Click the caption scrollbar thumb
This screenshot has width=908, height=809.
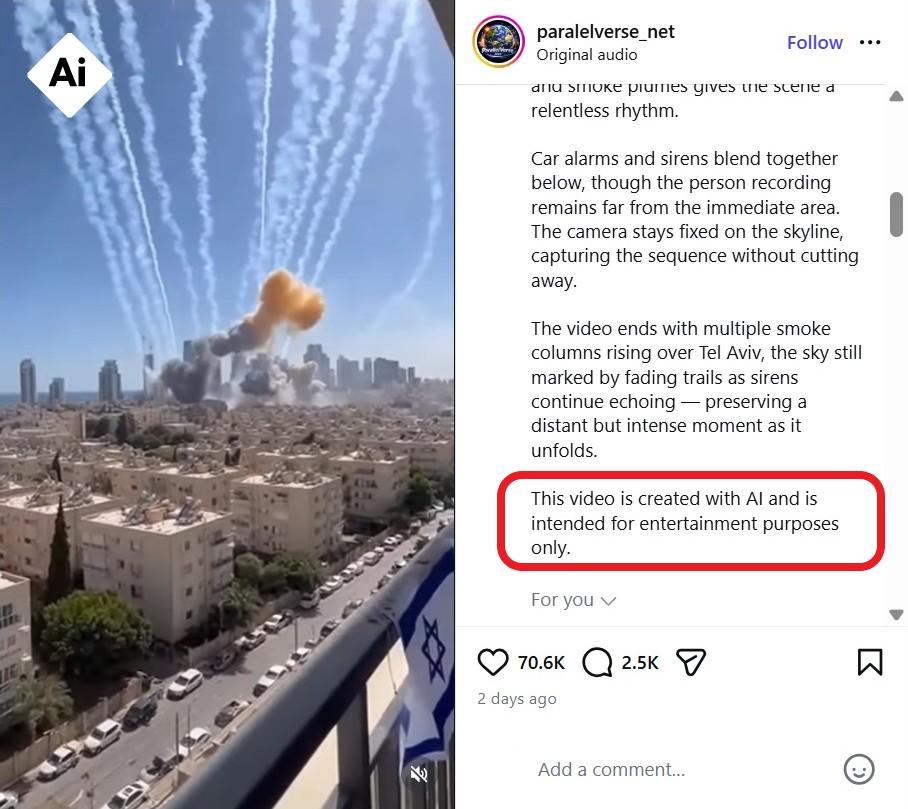click(x=896, y=214)
